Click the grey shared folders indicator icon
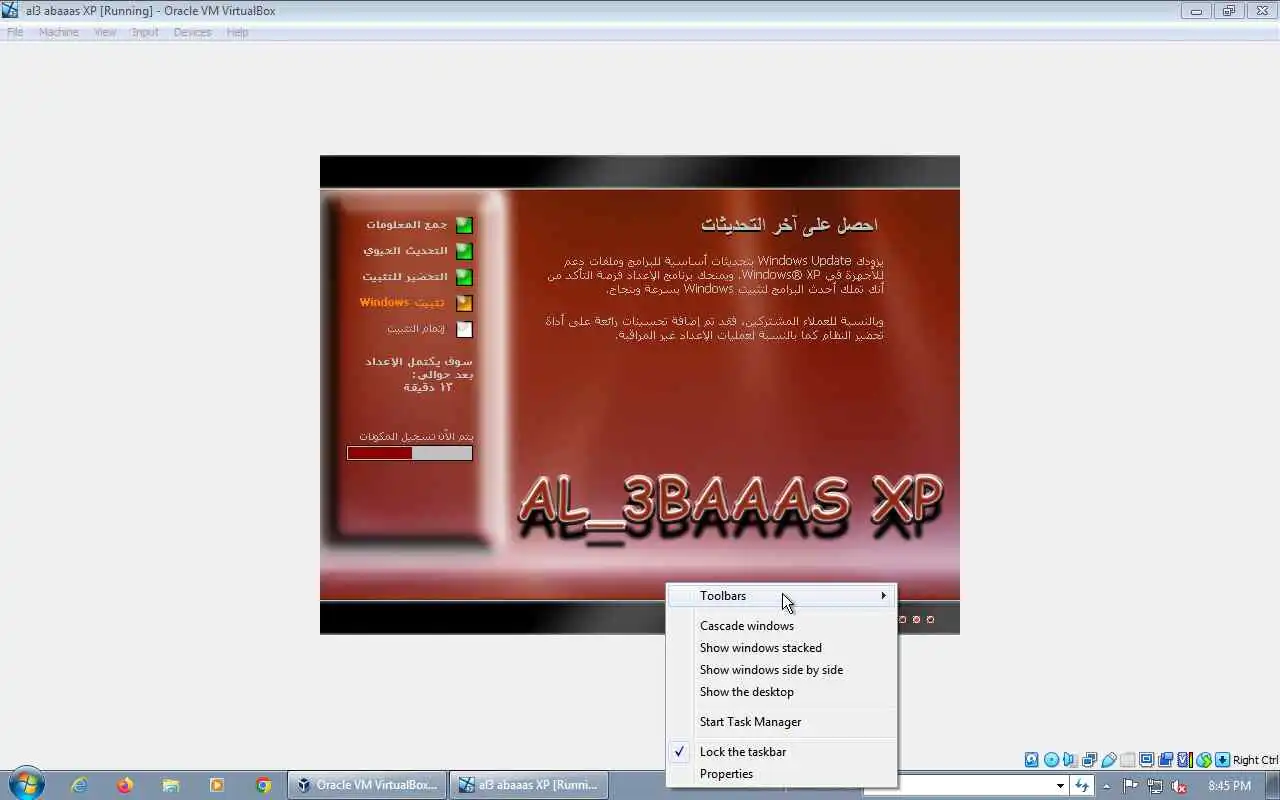The width and height of the screenshot is (1280, 800). point(1127,760)
